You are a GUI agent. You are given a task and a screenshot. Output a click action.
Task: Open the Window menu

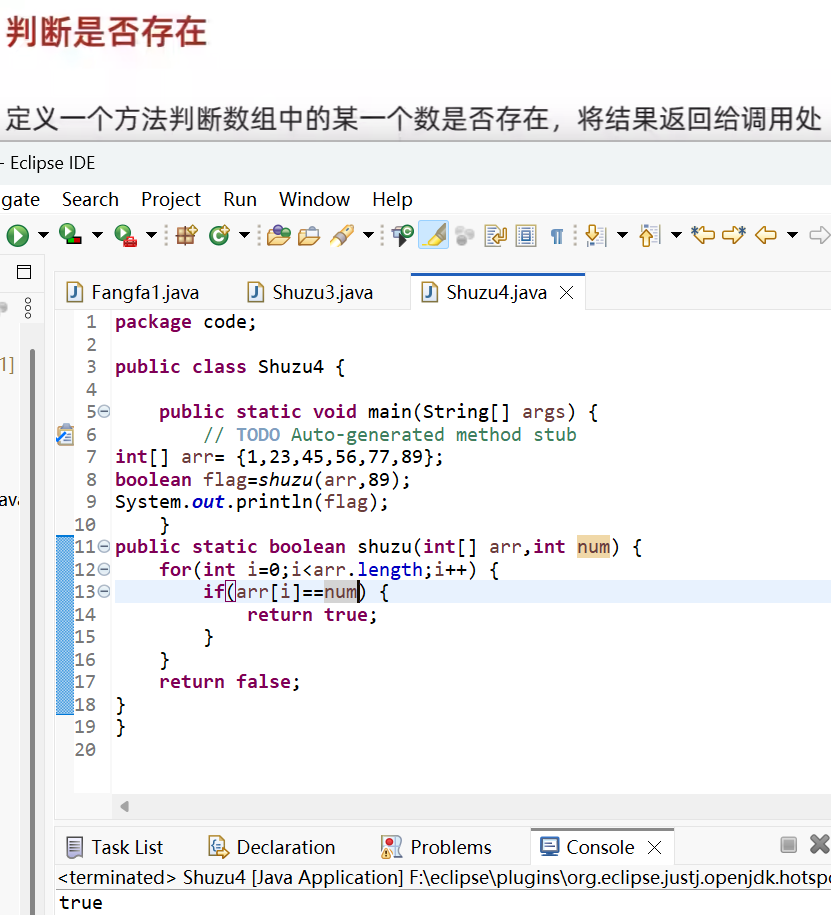315,200
